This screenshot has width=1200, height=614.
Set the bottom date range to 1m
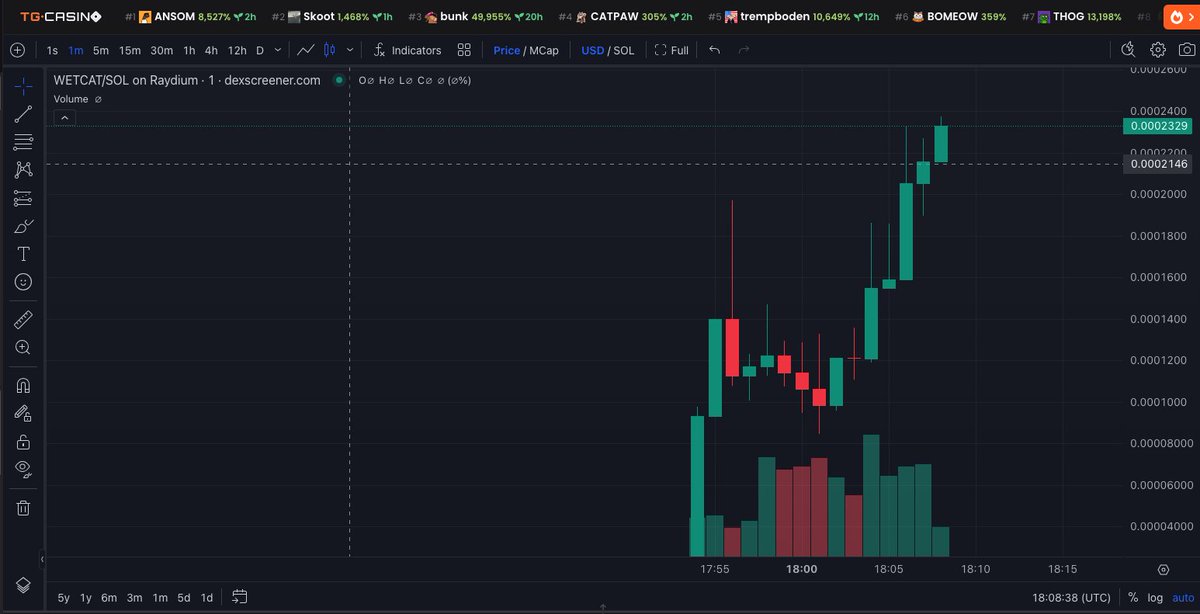pyautogui.click(x=160, y=597)
